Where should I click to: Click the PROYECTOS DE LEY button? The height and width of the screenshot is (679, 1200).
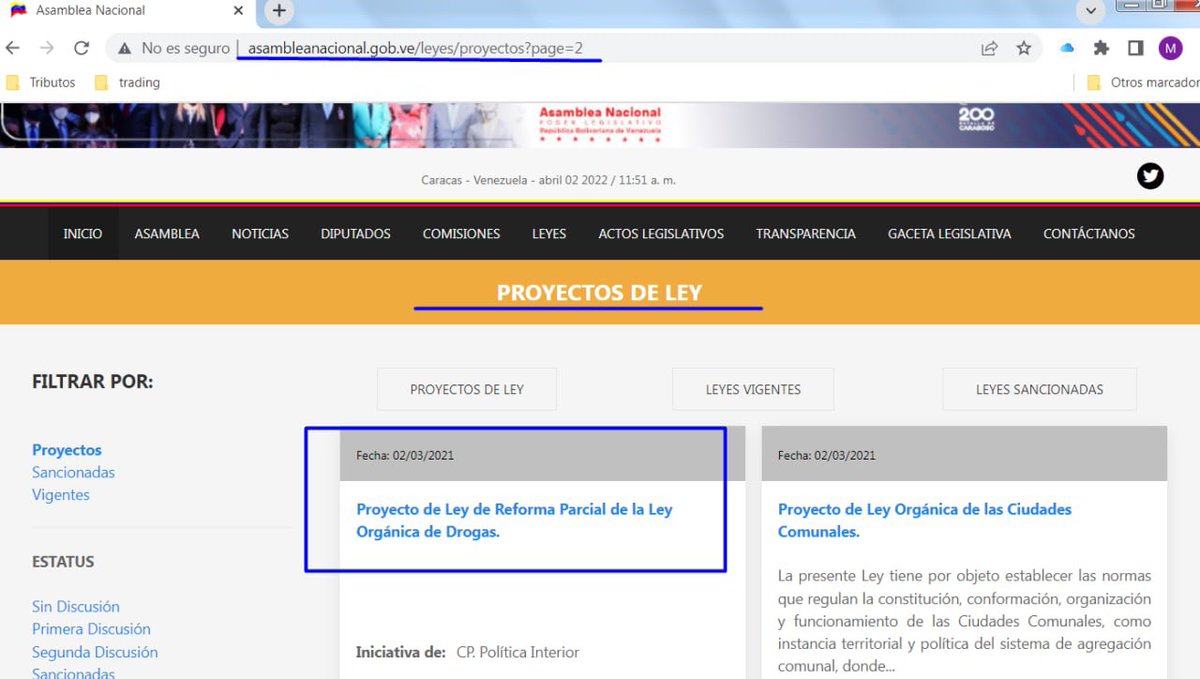click(467, 389)
